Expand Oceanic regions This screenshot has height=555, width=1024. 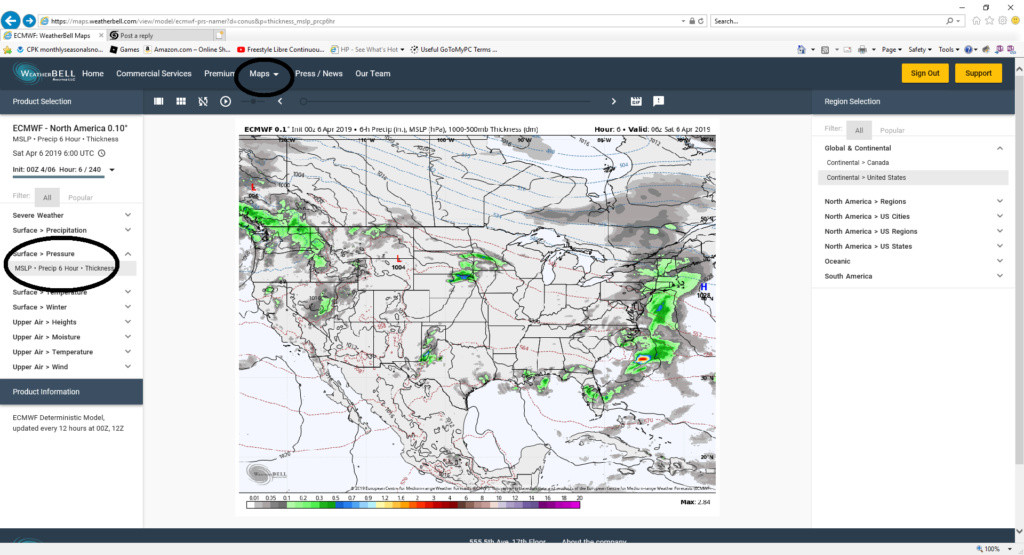pos(913,261)
